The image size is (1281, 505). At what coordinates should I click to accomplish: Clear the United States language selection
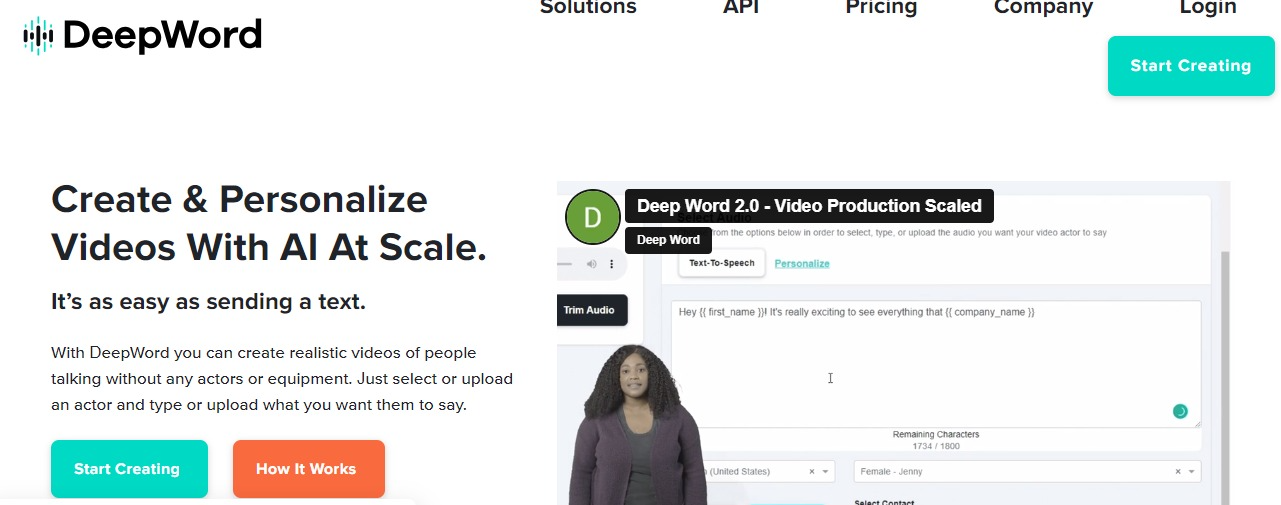pyautogui.click(x=812, y=471)
